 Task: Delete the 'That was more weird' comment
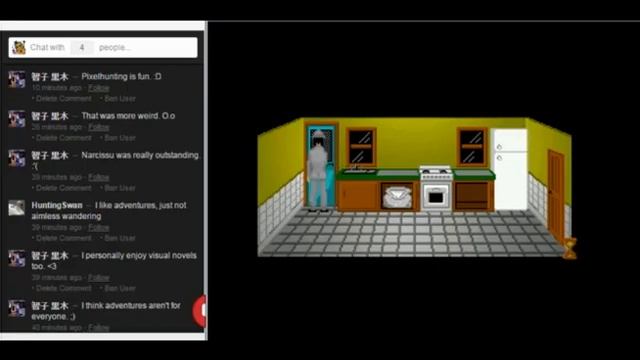pos(63,138)
